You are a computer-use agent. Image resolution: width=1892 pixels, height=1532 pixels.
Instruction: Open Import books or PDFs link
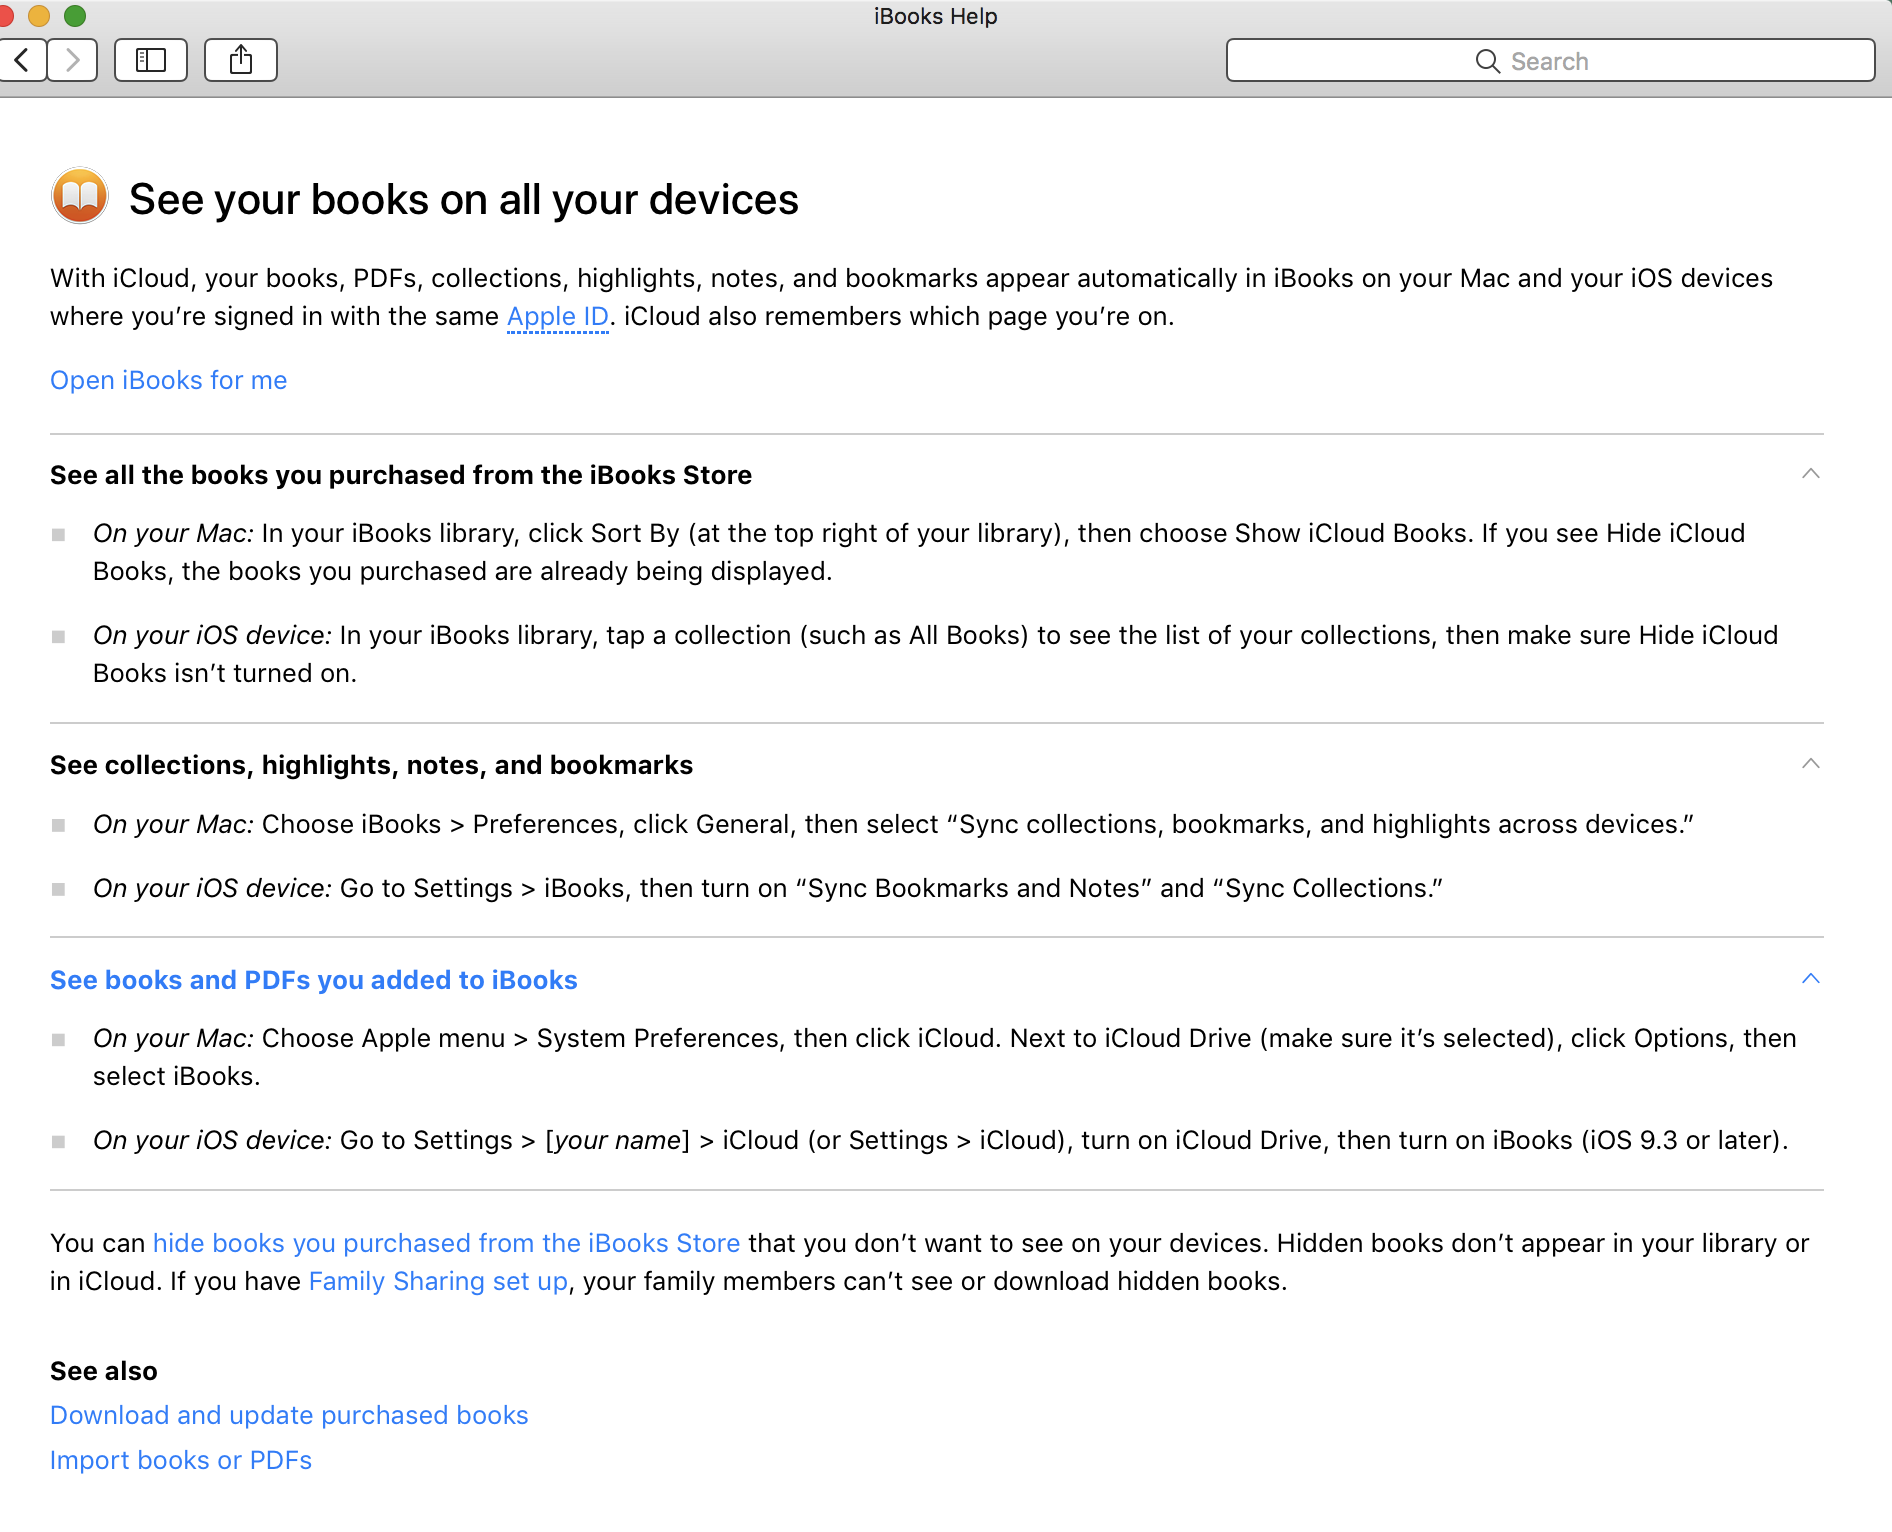point(181,1460)
